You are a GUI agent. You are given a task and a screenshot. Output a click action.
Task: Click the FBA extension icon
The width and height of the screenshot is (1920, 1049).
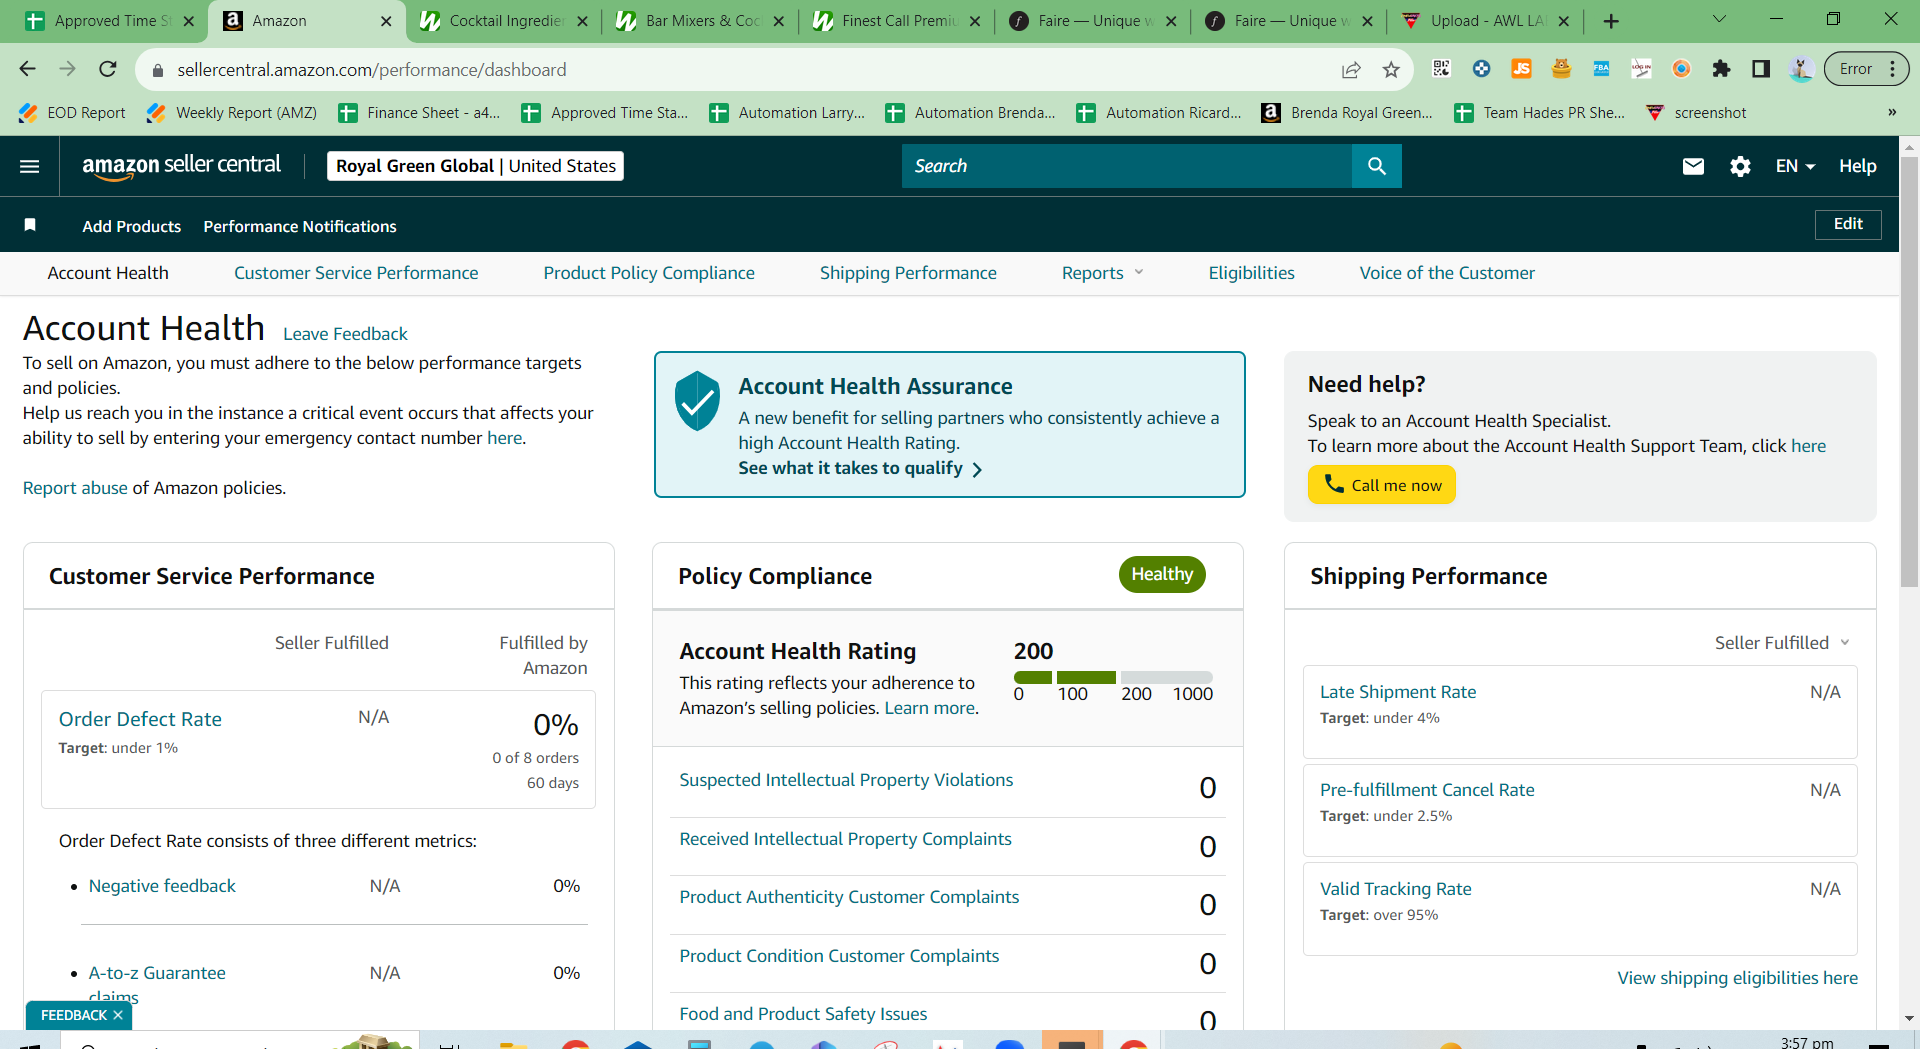[1601, 69]
